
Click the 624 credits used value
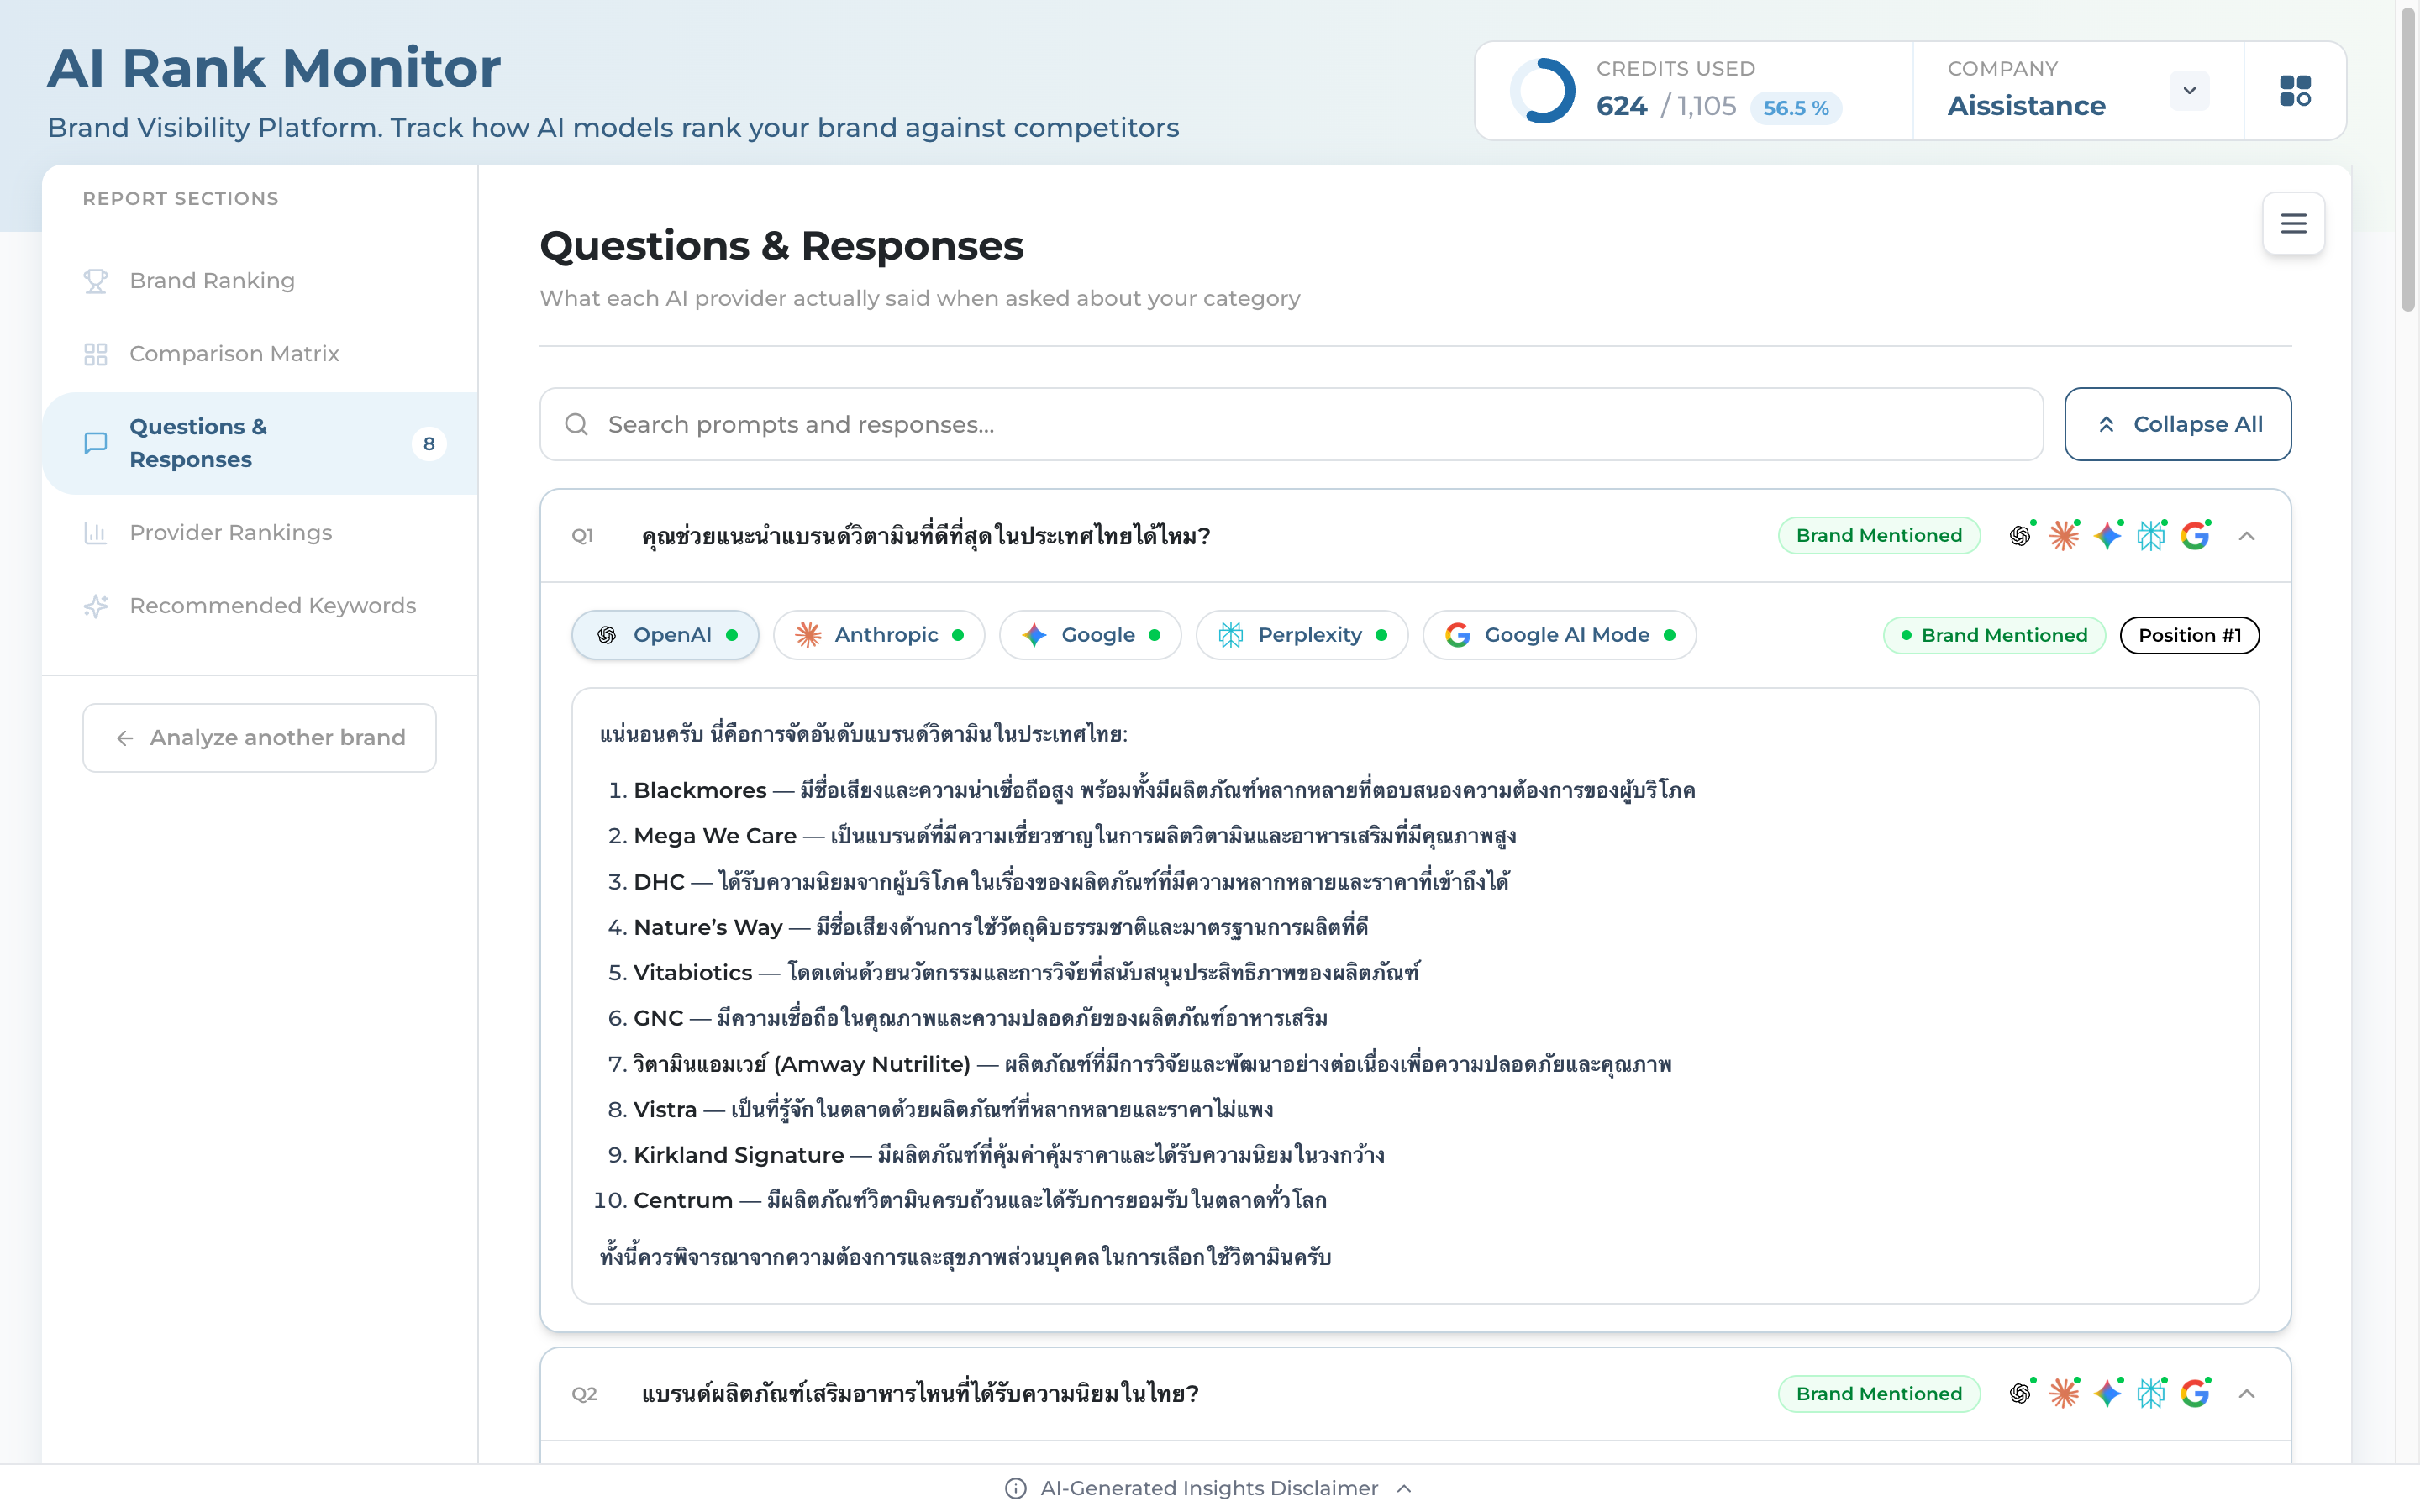pos(1621,105)
